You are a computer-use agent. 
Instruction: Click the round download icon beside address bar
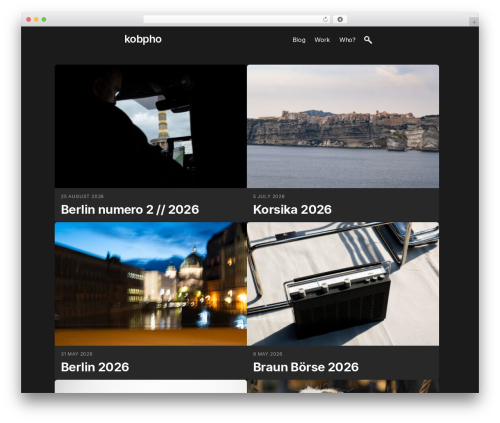(340, 20)
